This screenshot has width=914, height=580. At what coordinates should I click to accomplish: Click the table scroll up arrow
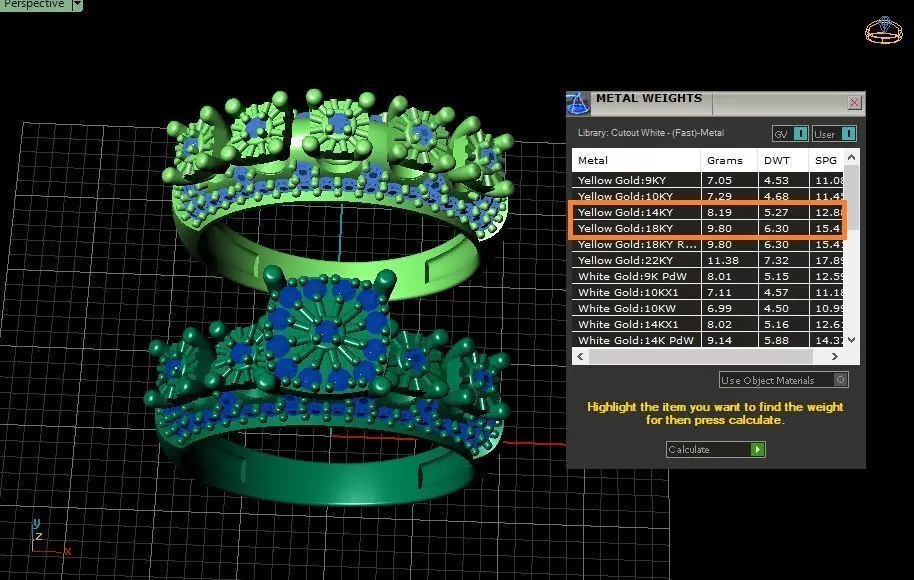point(852,157)
